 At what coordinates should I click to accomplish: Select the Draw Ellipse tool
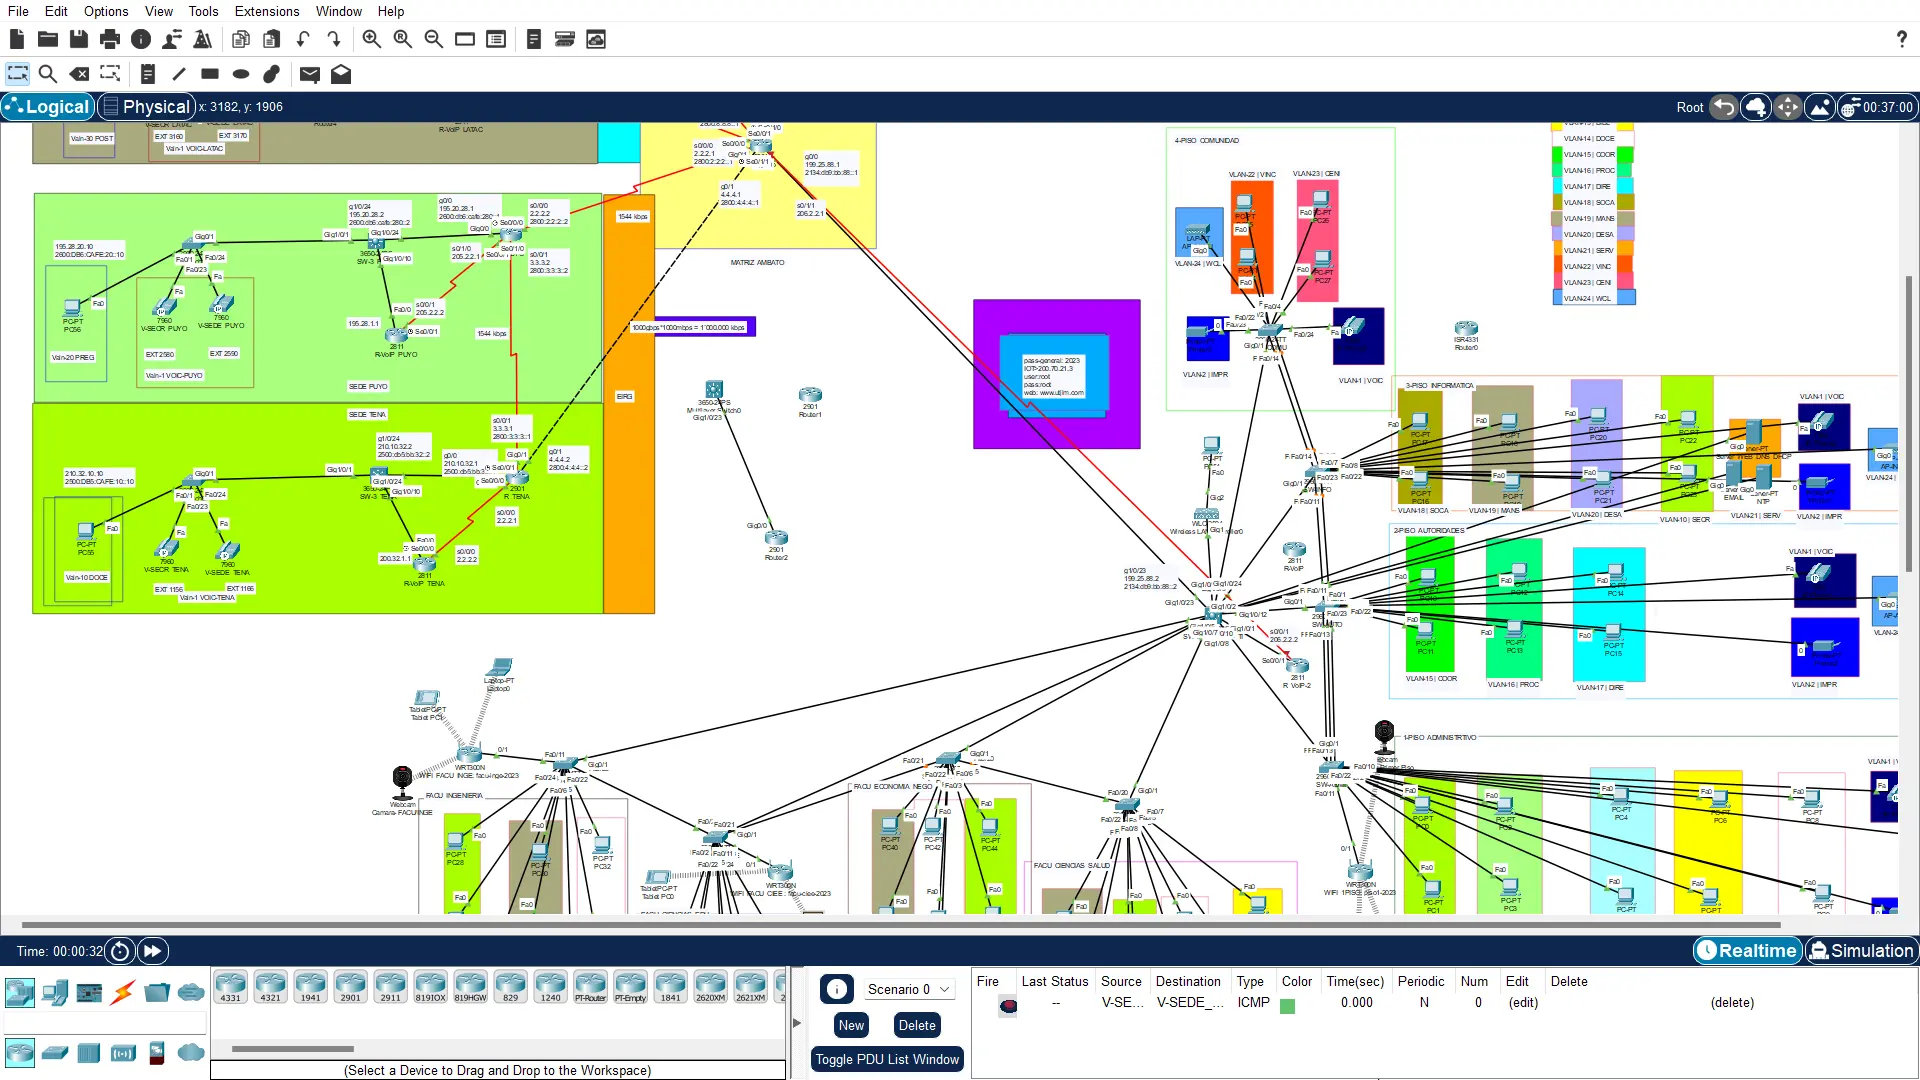point(241,74)
